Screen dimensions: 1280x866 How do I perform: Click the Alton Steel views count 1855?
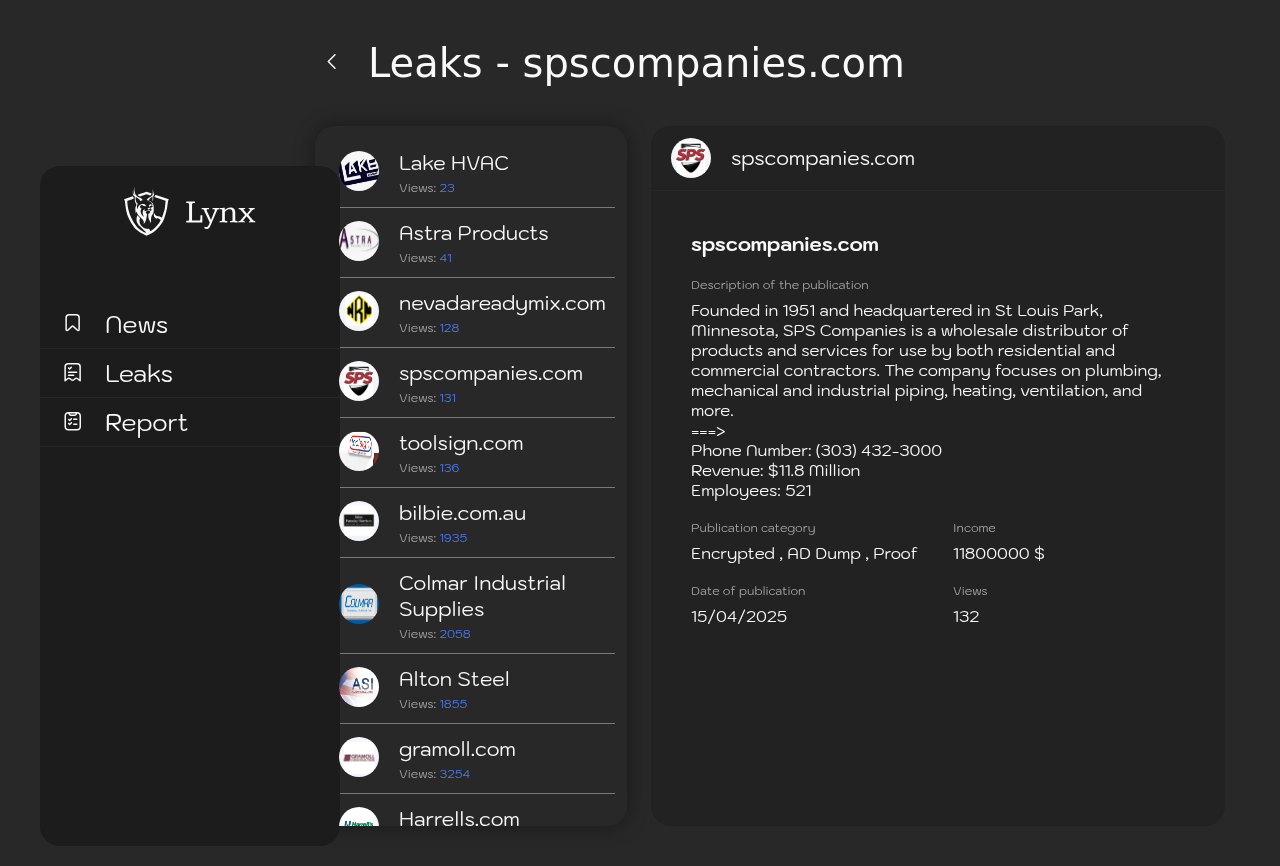[454, 704]
